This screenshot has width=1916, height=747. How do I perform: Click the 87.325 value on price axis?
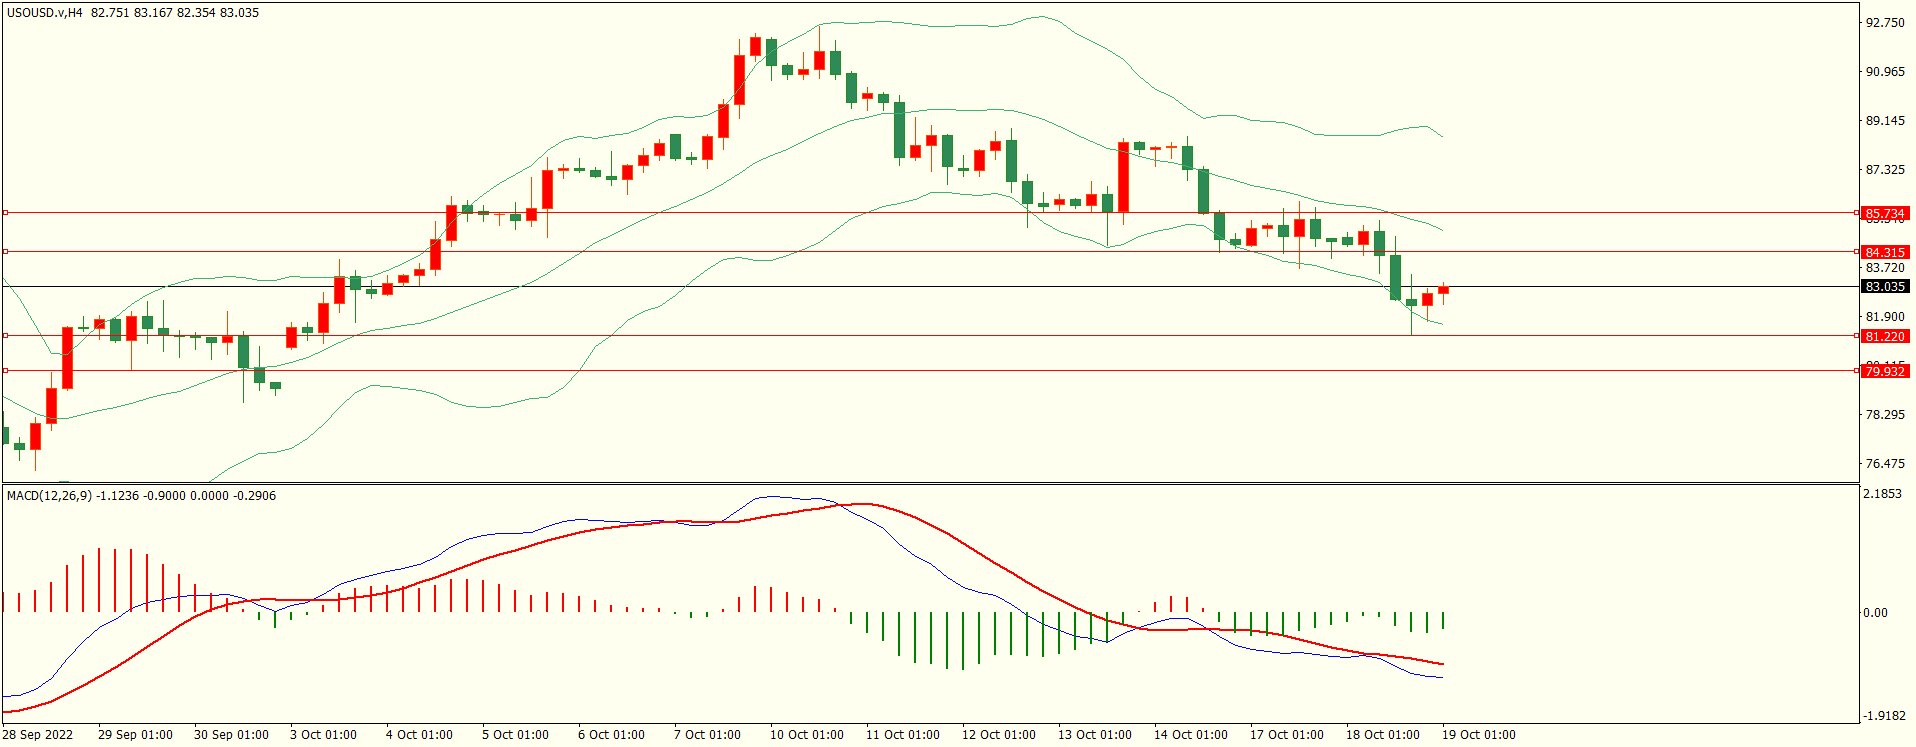pyautogui.click(x=1885, y=170)
